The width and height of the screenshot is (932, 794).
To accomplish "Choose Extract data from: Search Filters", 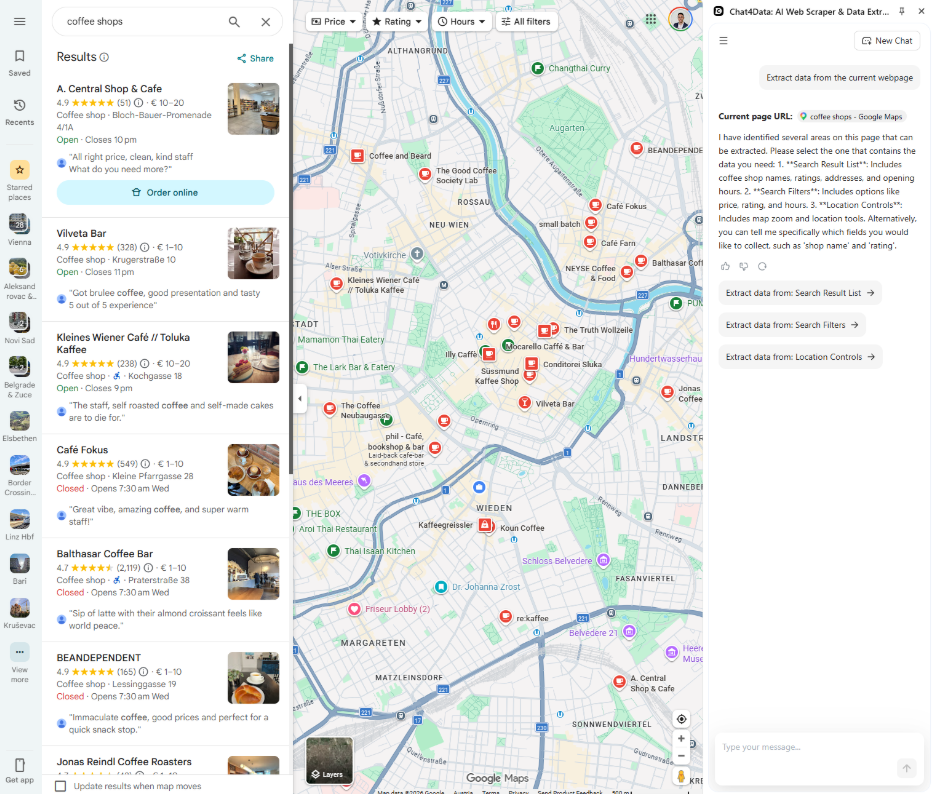I will (792, 325).
